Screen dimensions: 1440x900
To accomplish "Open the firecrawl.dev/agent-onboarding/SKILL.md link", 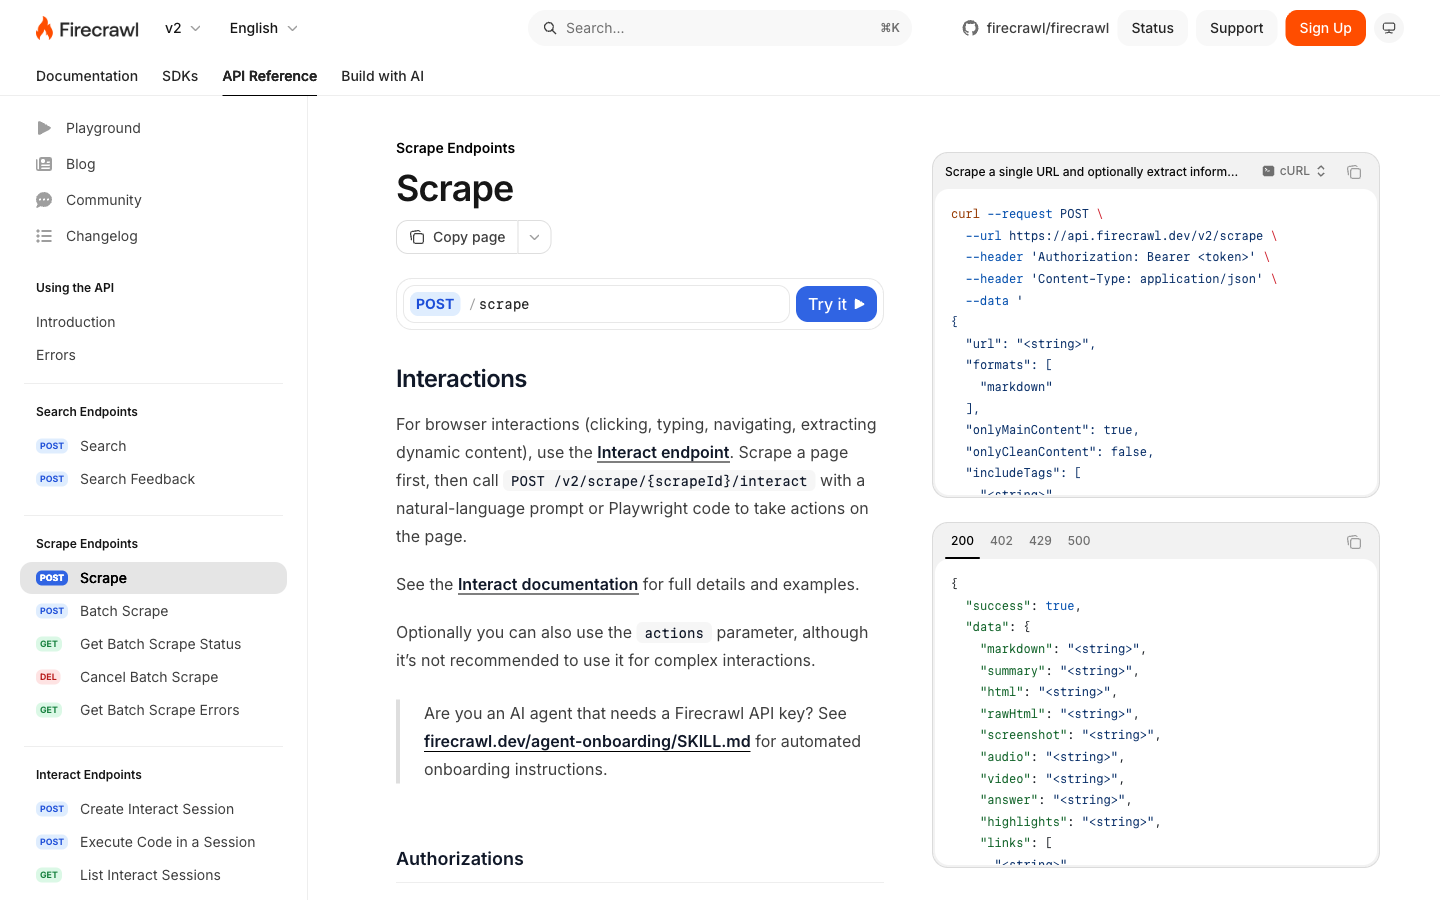I will (x=587, y=741).
